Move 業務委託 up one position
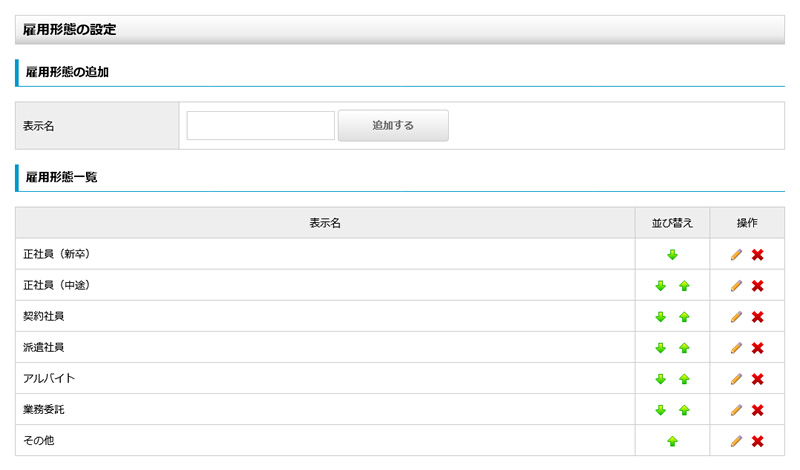The height and width of the screenshot is (470, 800). 684,410
